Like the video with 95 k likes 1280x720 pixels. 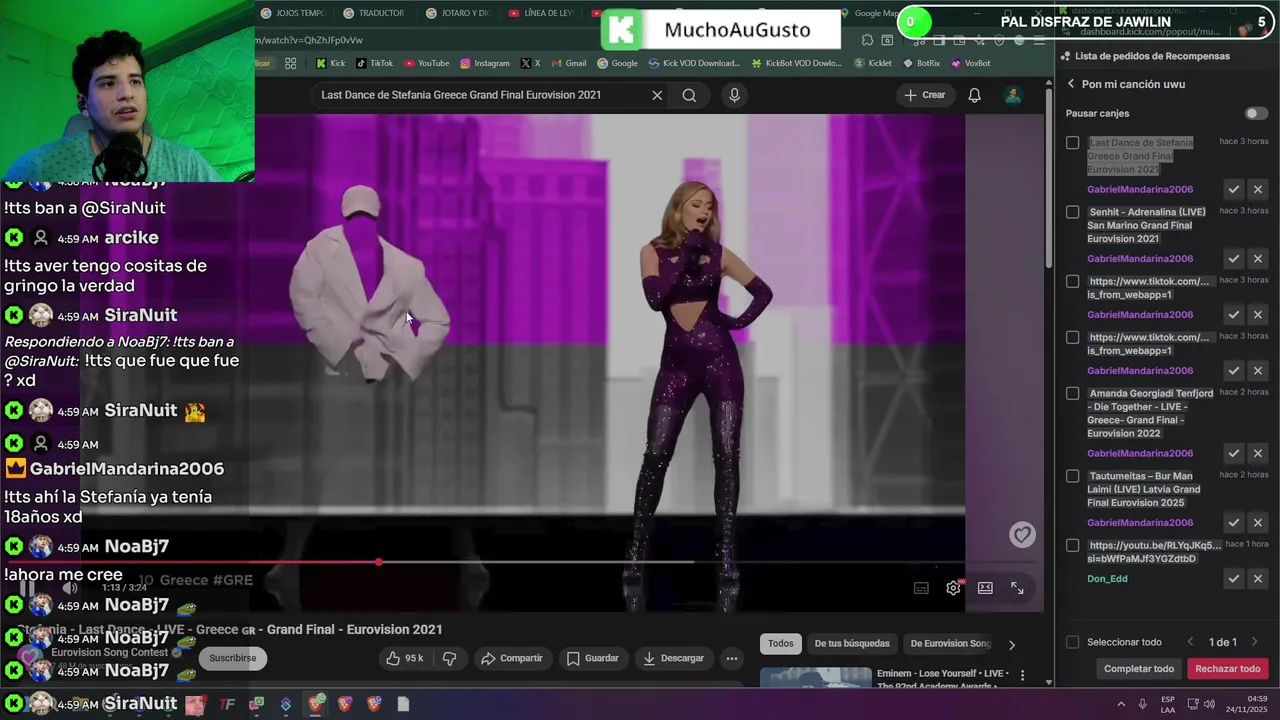tap(404, 658)
